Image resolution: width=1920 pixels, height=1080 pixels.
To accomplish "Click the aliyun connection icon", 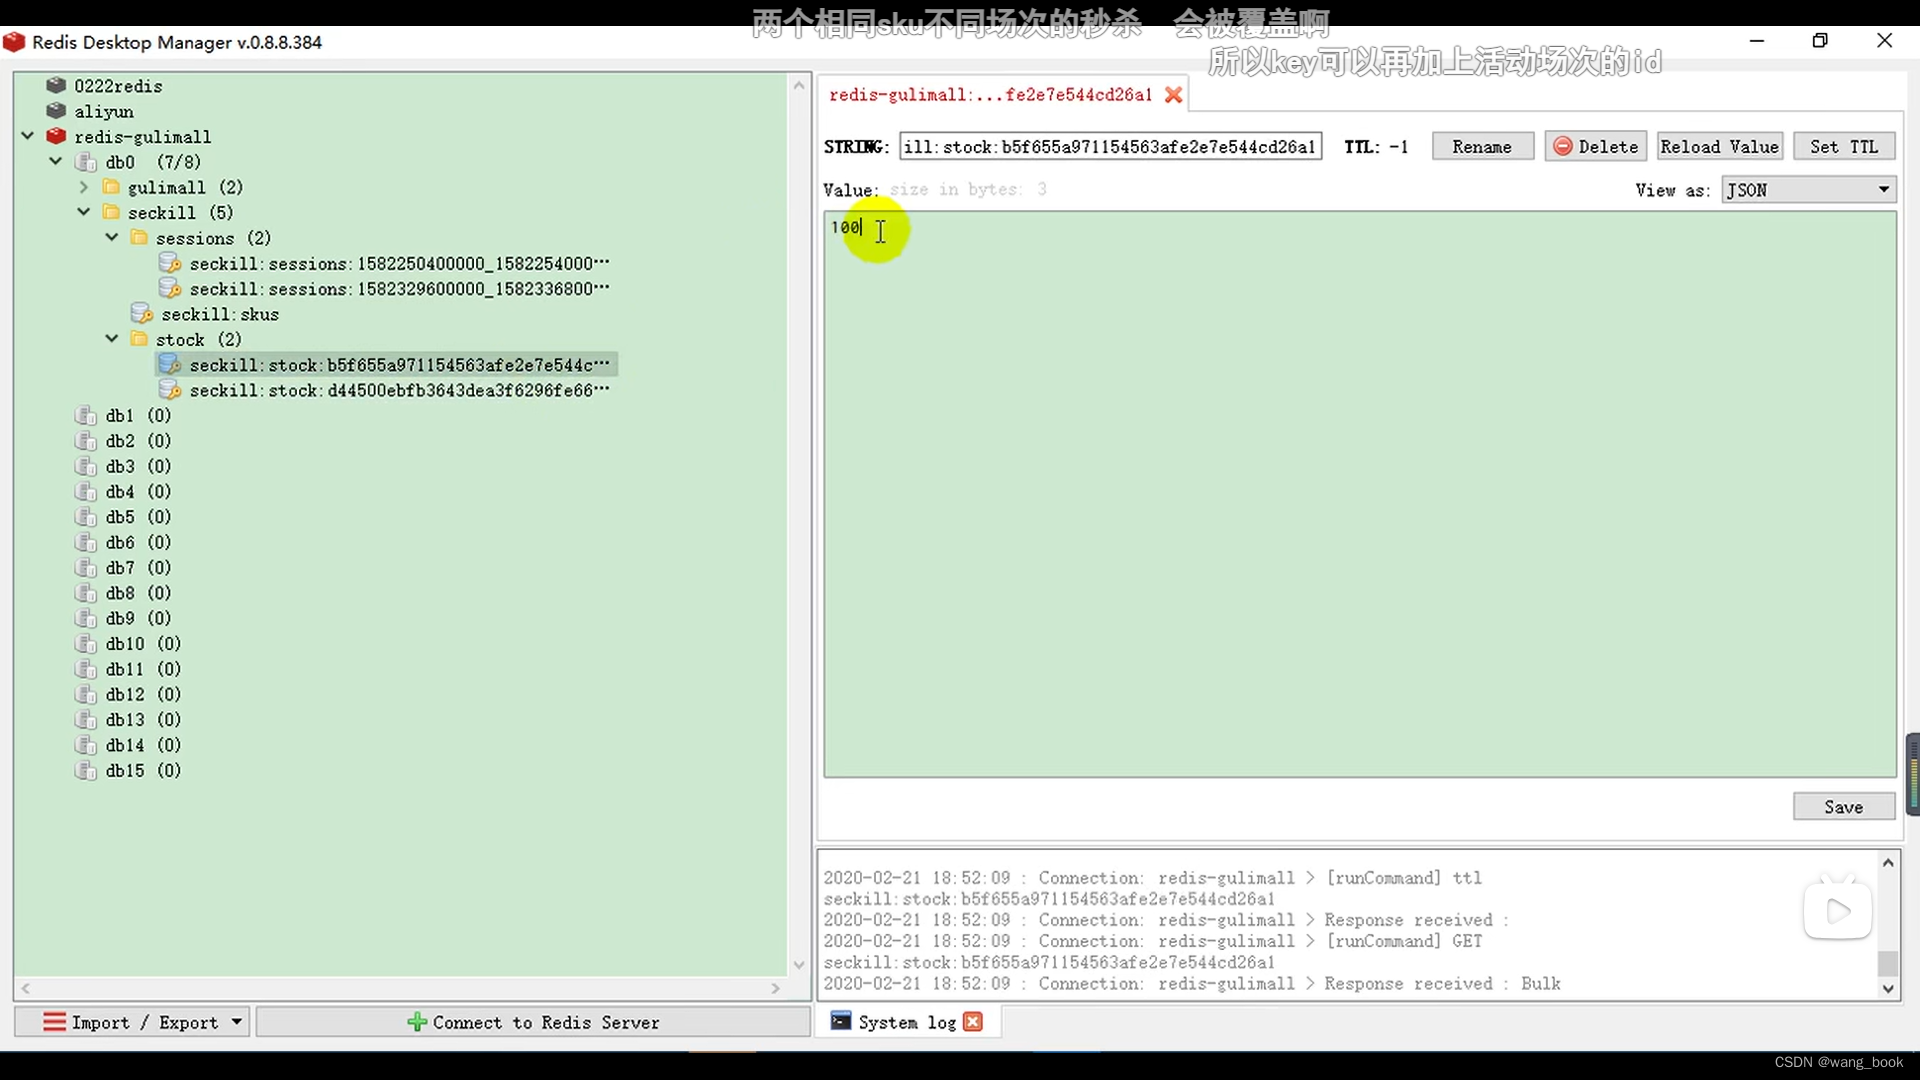I will pos(56,111).
